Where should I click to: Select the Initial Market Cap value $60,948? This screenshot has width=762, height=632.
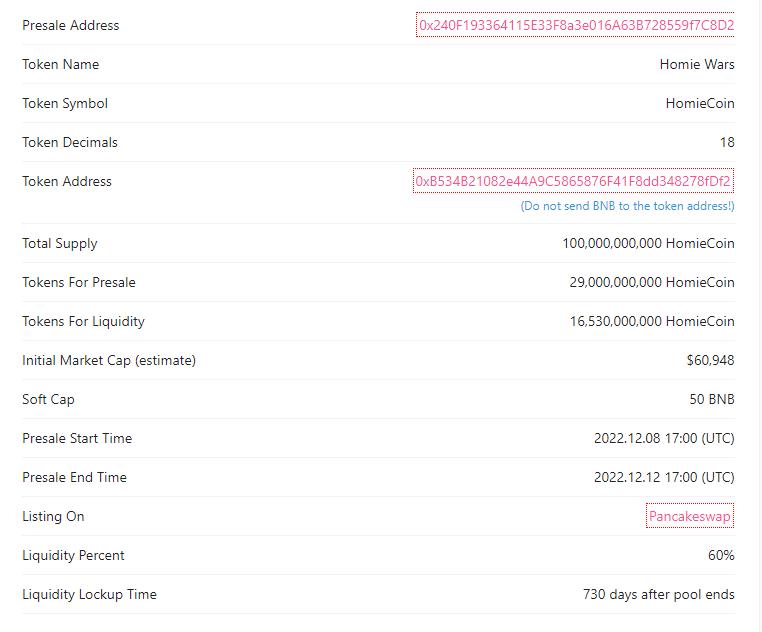[710, 360]
